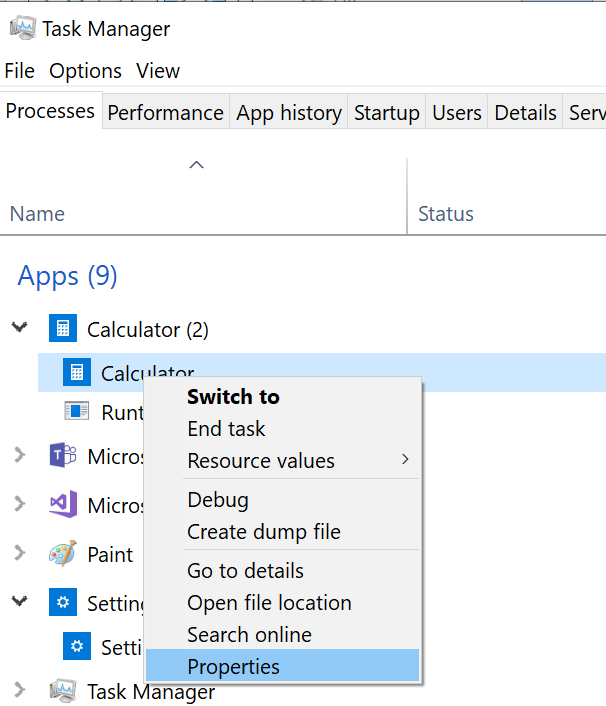Choose Resource values in context menu
This screenshot has width=606, height=706.
pyautogui.click(x=283, y=461)
